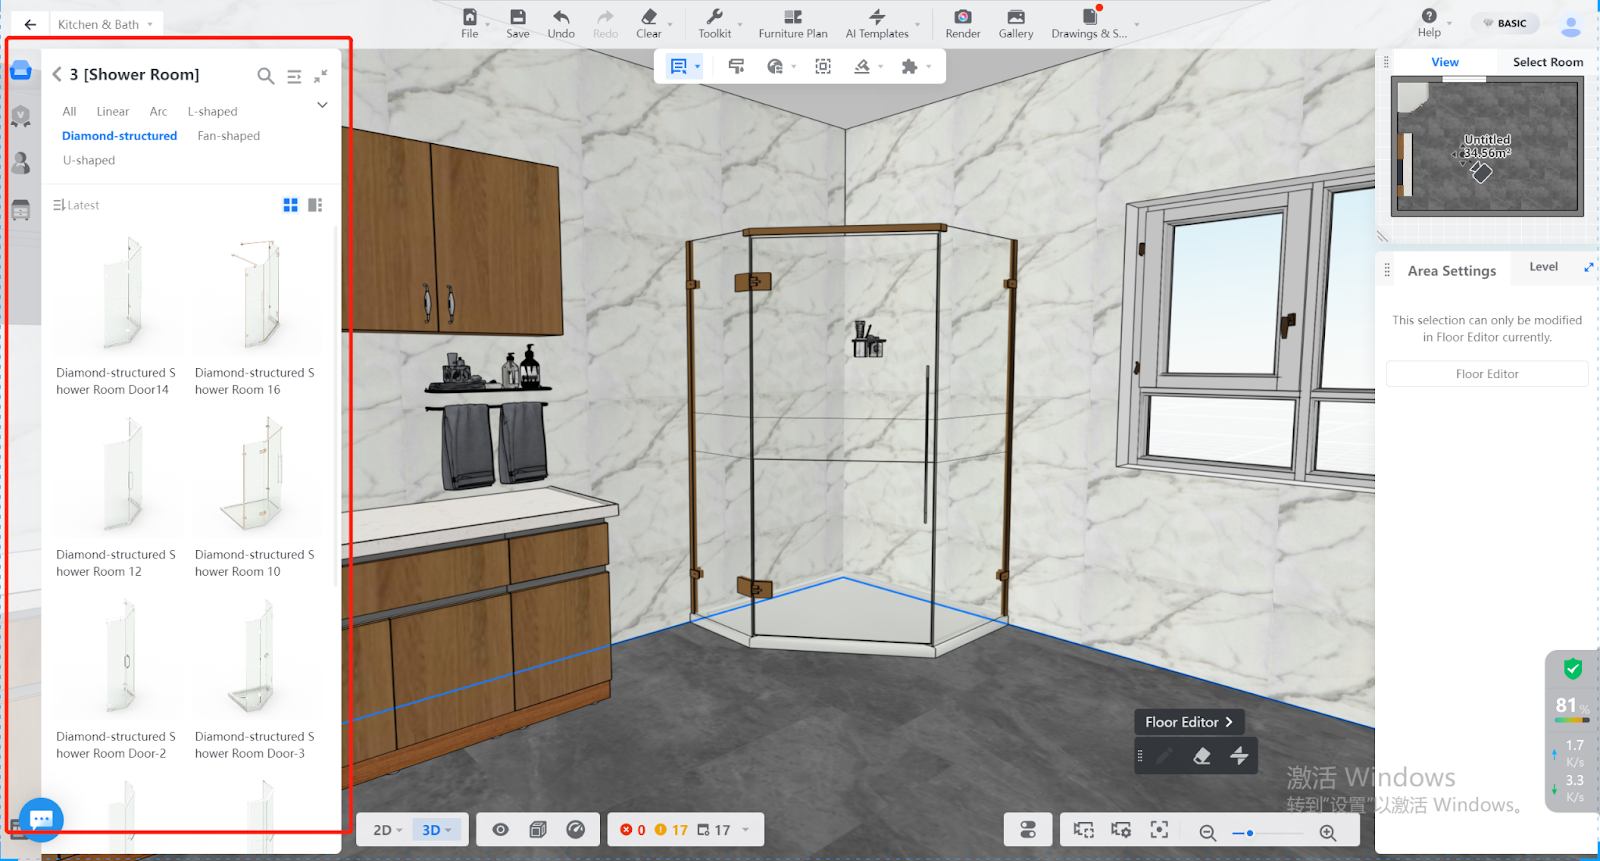Click the zoom out magnifier
This screenshot has height=861, width=1600.
[x=1207, y=832]
